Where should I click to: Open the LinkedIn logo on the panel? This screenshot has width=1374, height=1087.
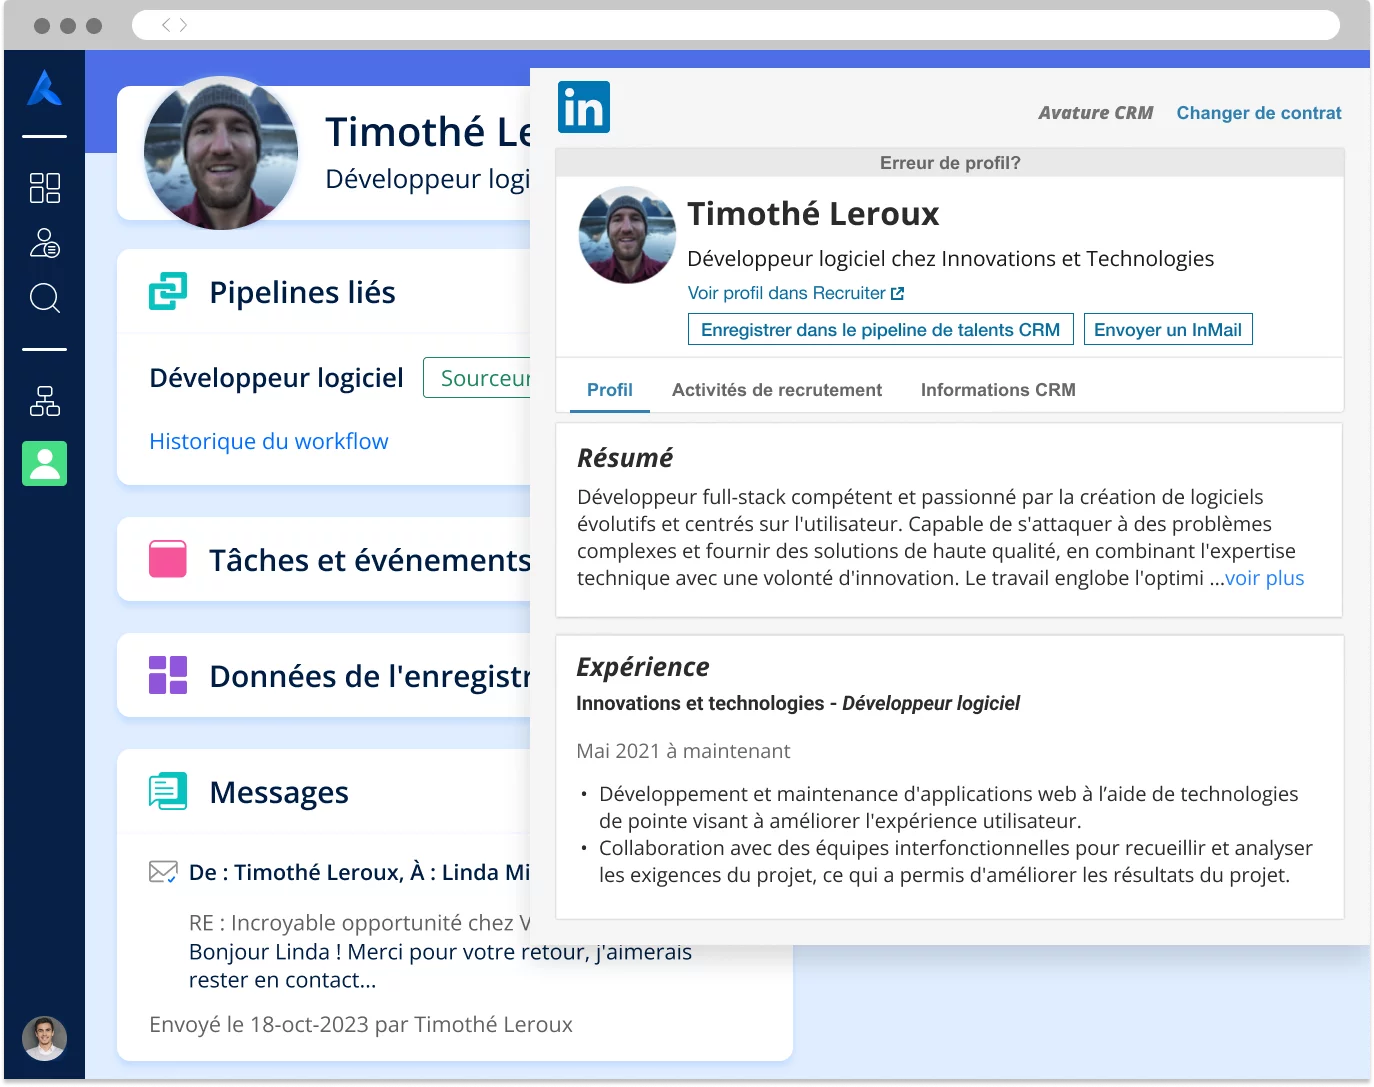pos(584,106)
